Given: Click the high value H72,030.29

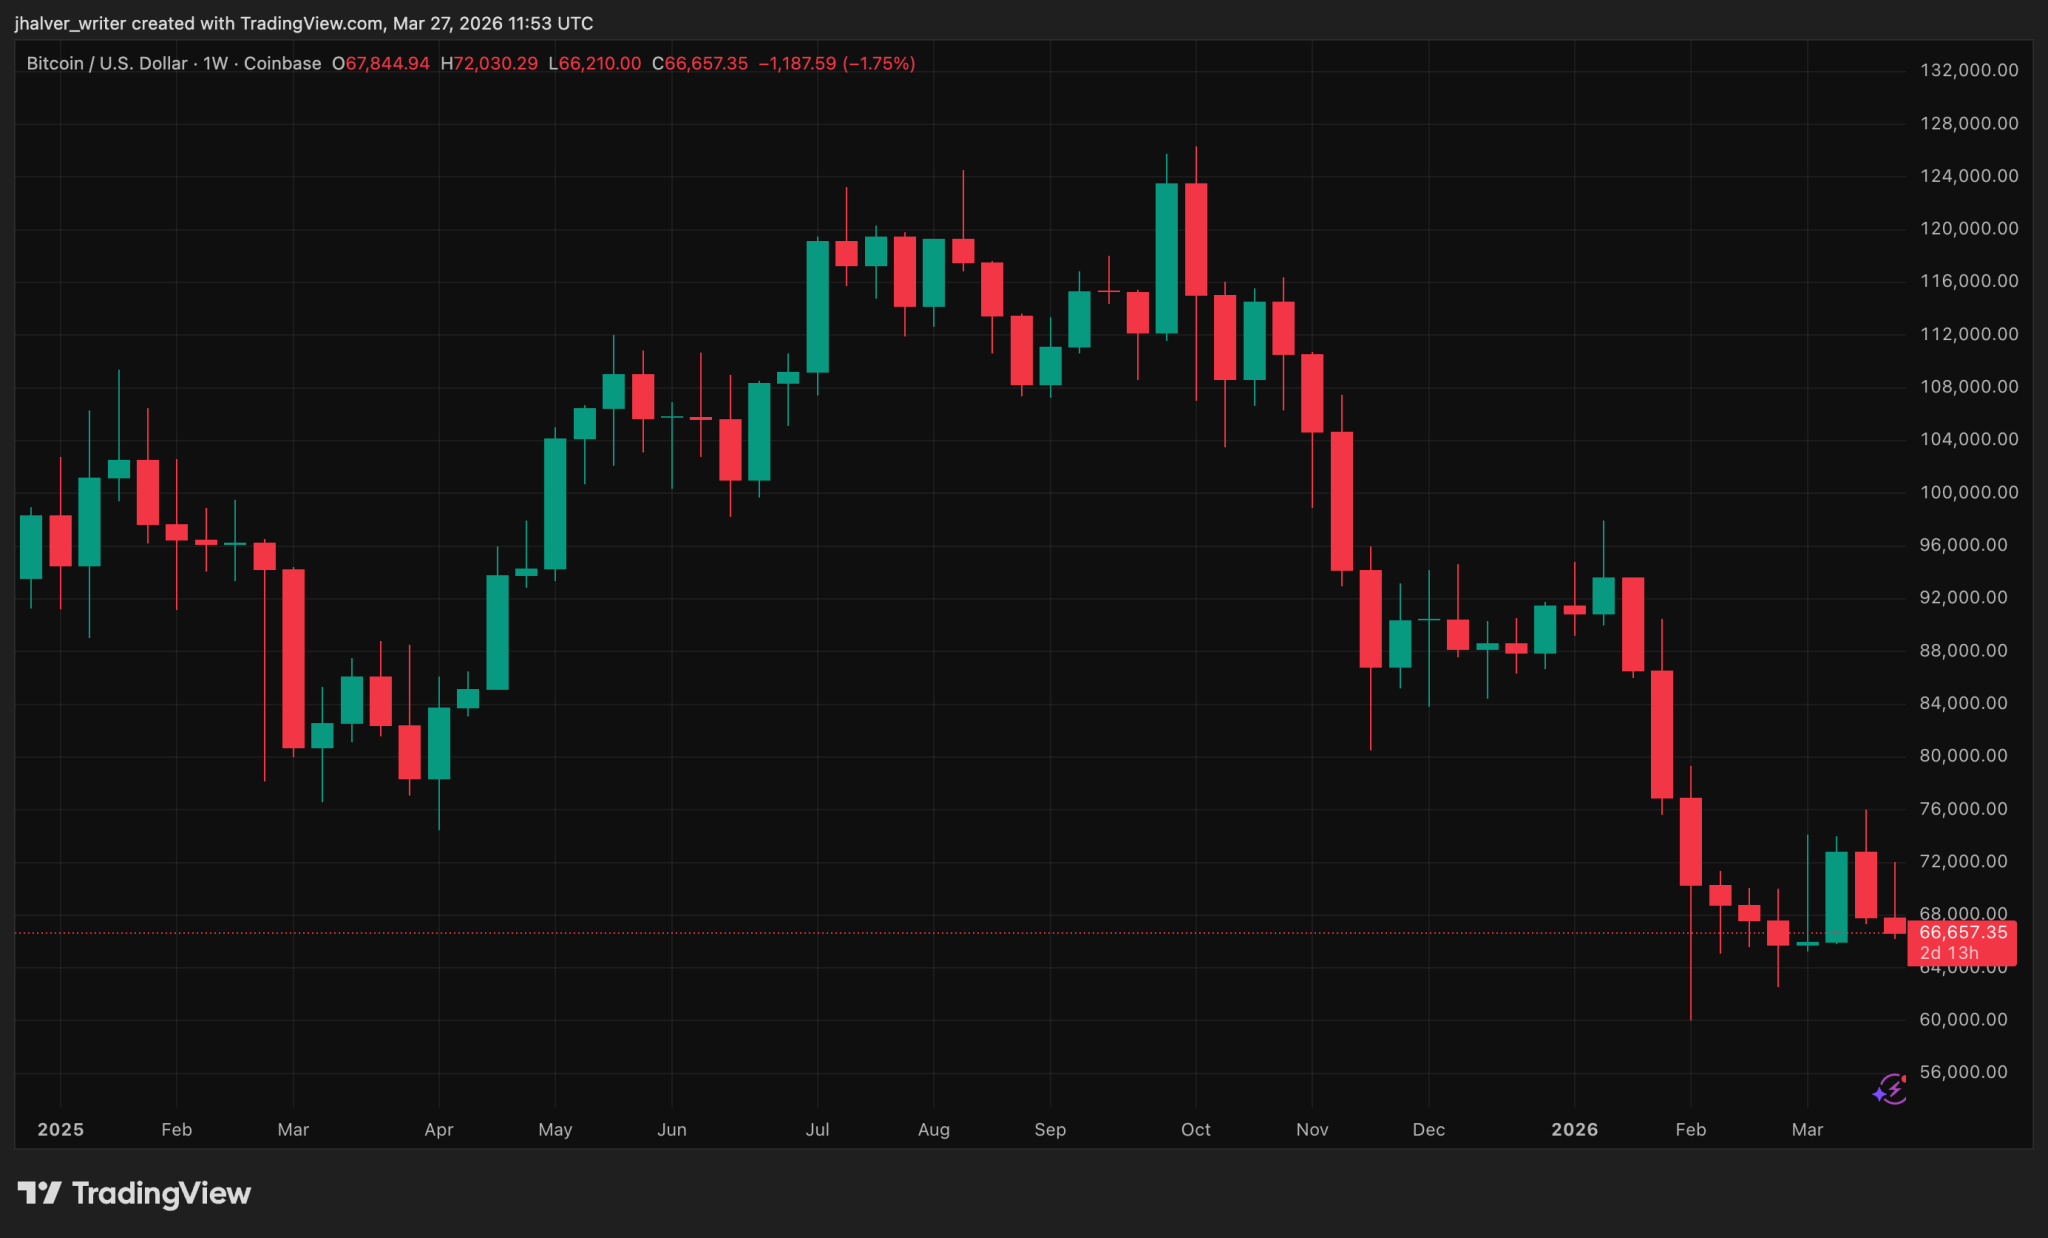Looking at the screenshot, I should tap(489, 63).
